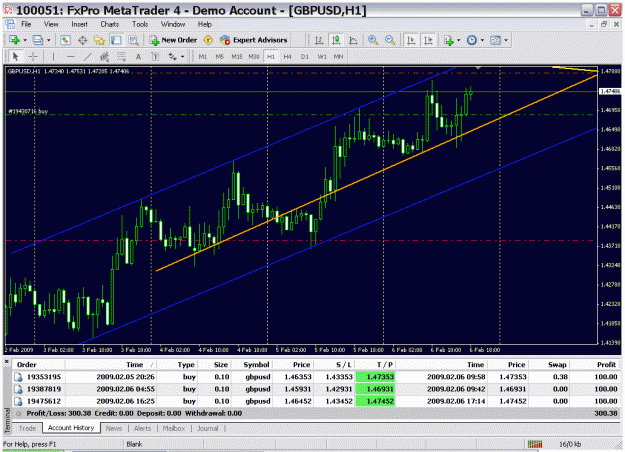Expand dropdown arrow beside Periods clock icon
Image resolution: width=625 pixels, height=452 pixels.
tap(482, 40)
